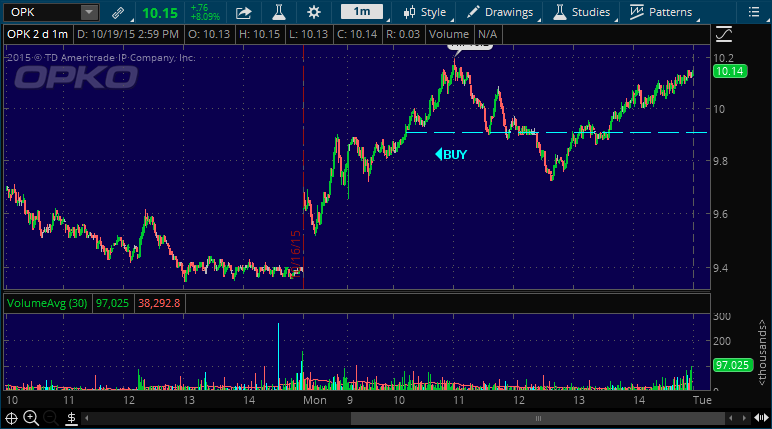Open the Studies menu
Image resolution: width=772 pixels, height=429 pixels.
(x=581, y=12)
